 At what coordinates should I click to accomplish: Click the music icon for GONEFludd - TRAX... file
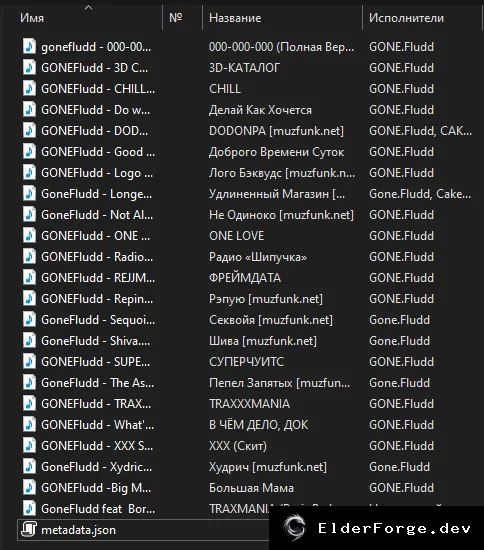click(29, 403)
